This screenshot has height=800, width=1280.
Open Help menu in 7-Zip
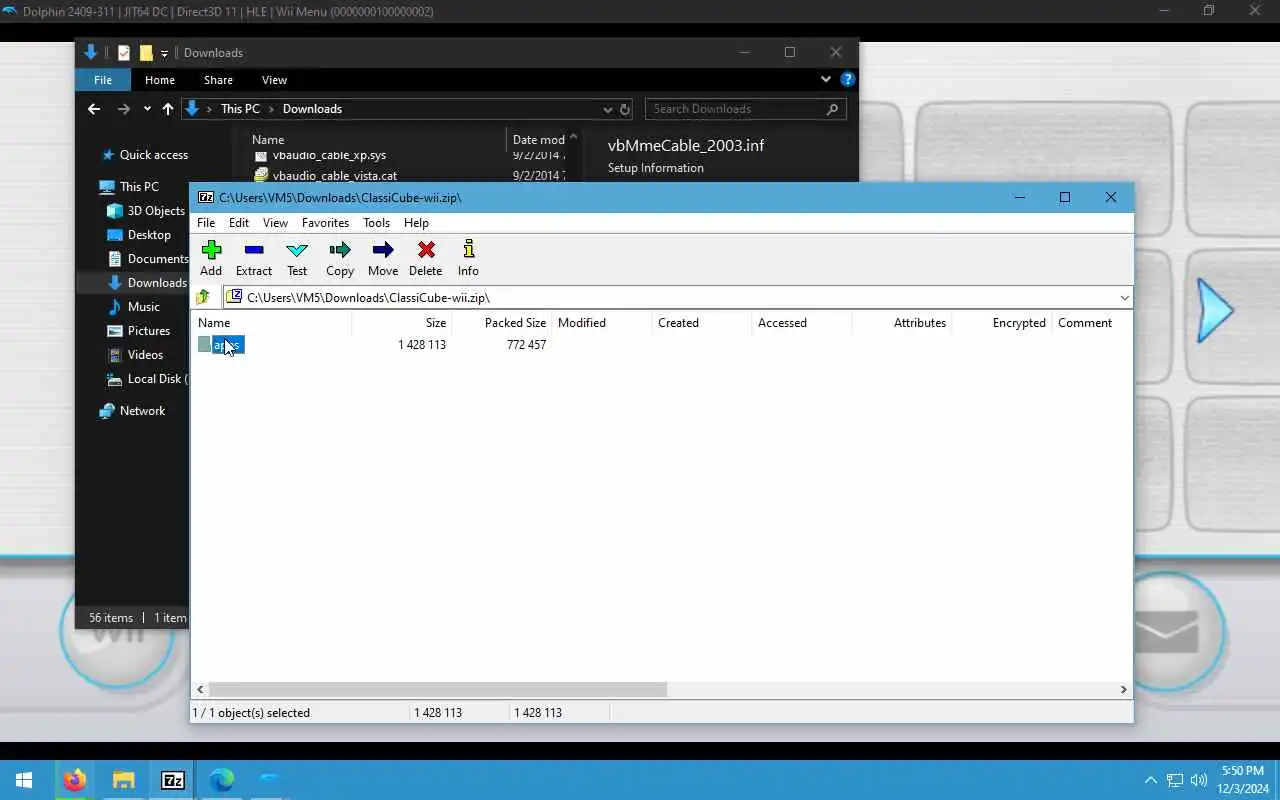coord(416,223)
